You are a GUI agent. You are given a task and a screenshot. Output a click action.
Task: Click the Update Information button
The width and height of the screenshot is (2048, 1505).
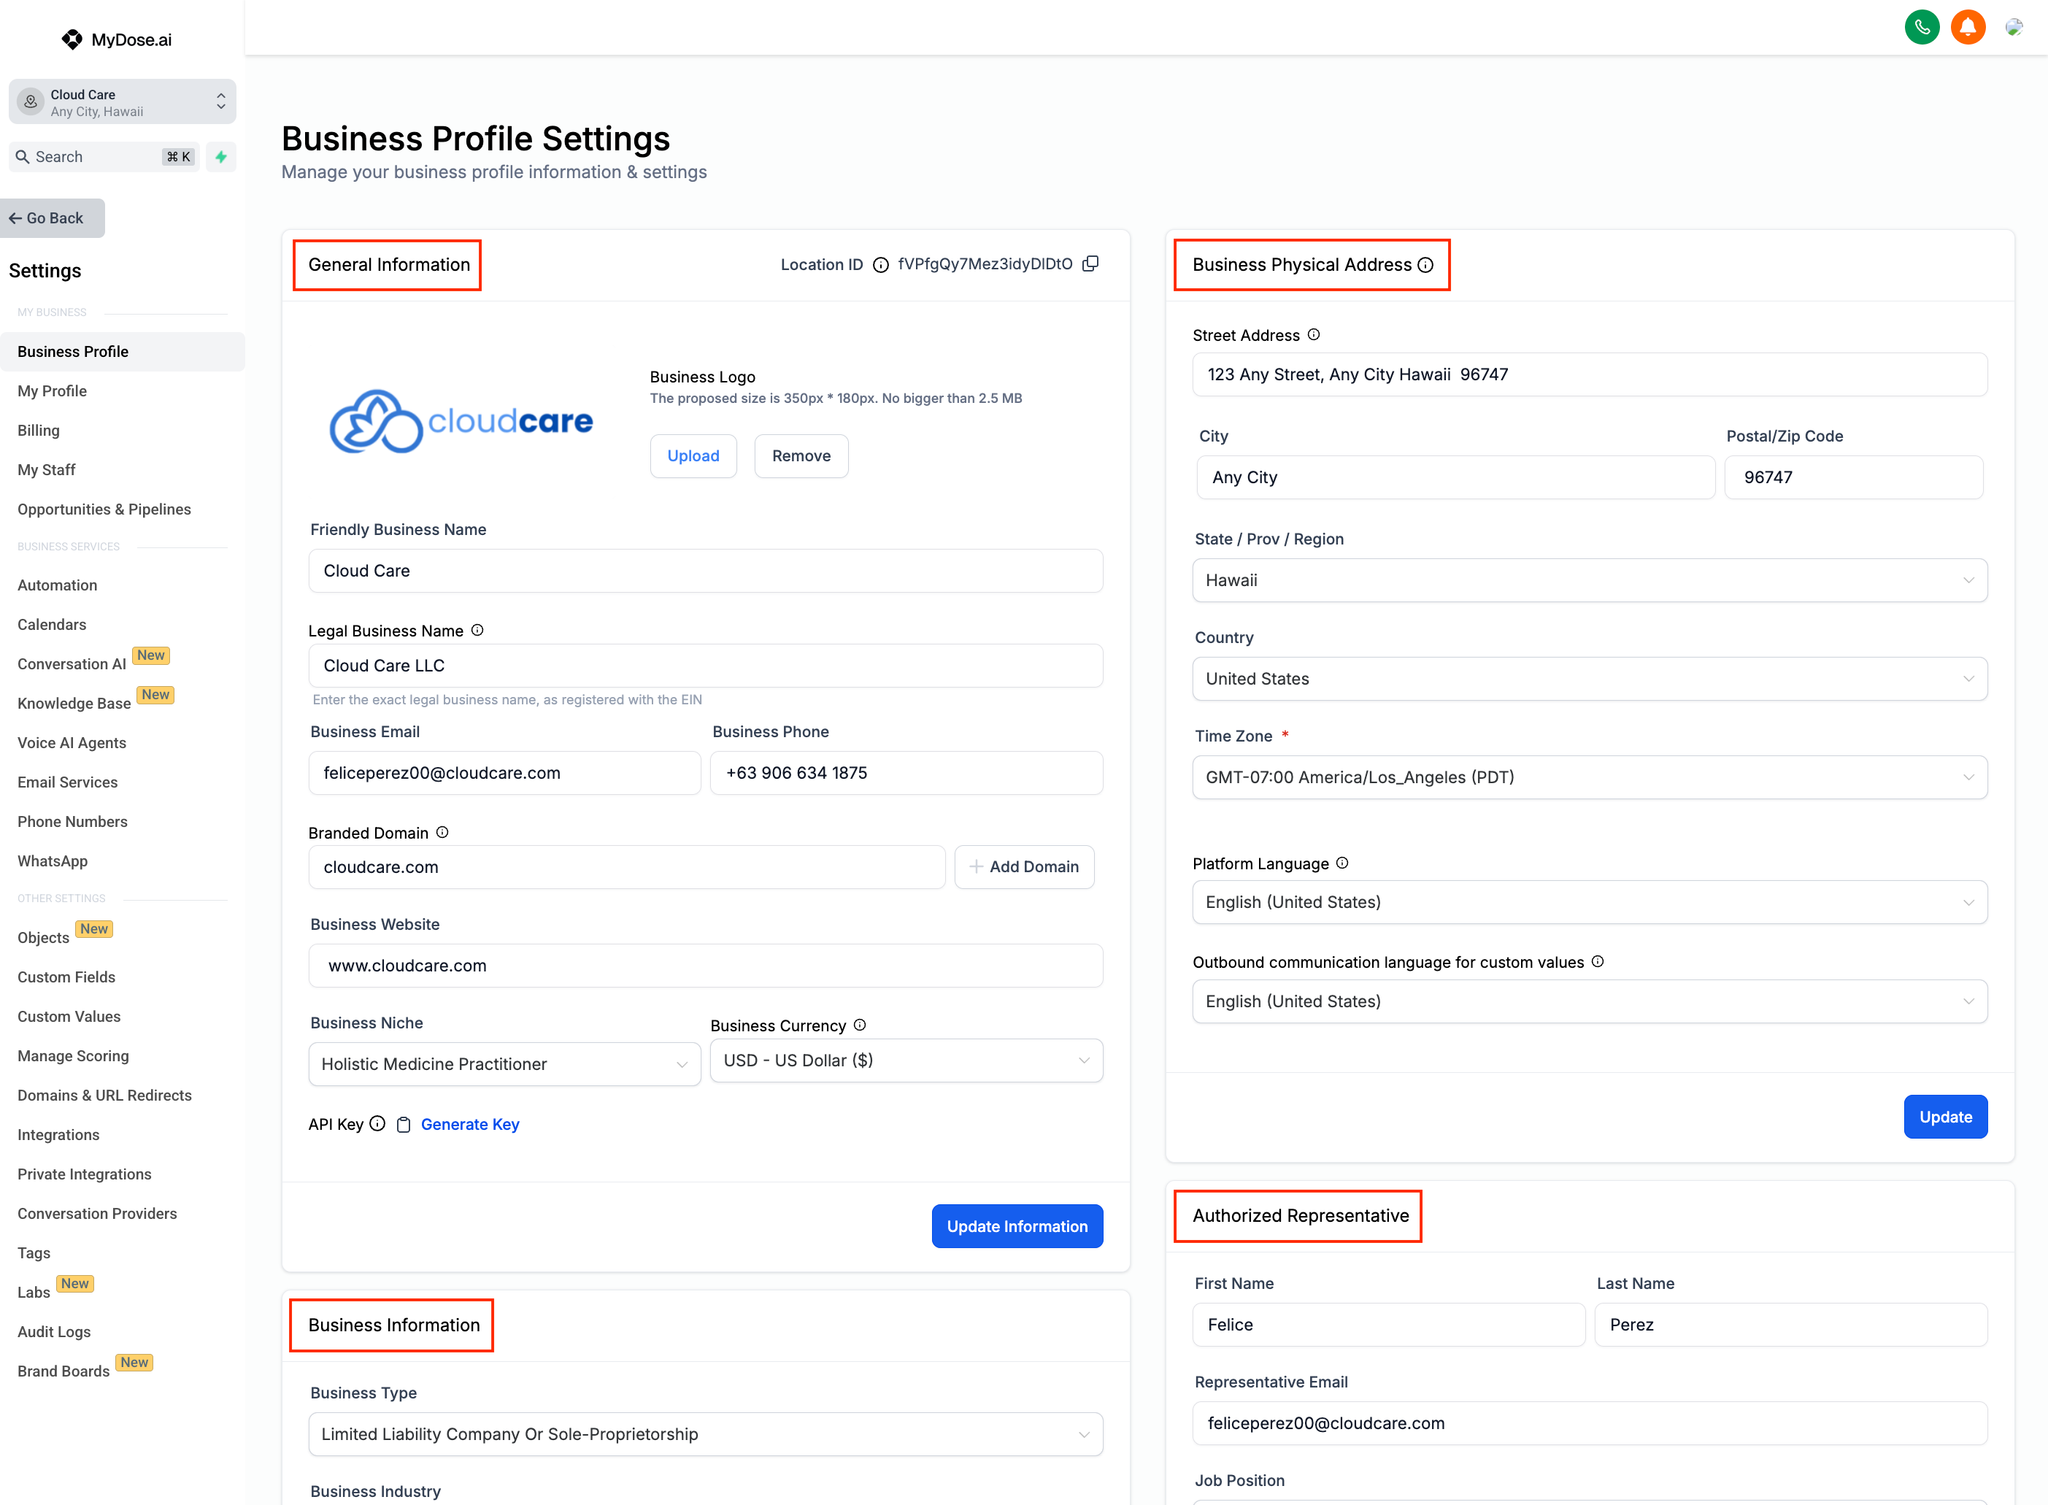(1016, 1226)
